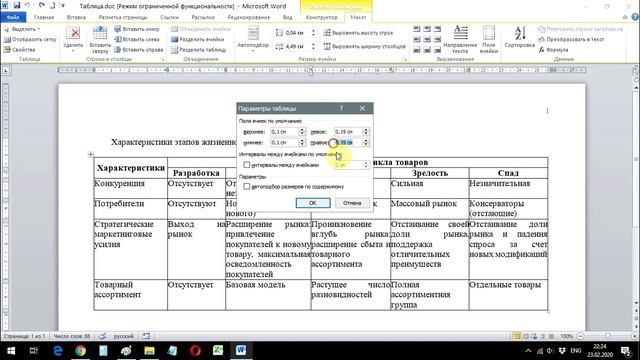Align cell text top right
Image resolution: width=640 pixels, height=360 pixels.
pyautogui.click(x=437, y=29)
